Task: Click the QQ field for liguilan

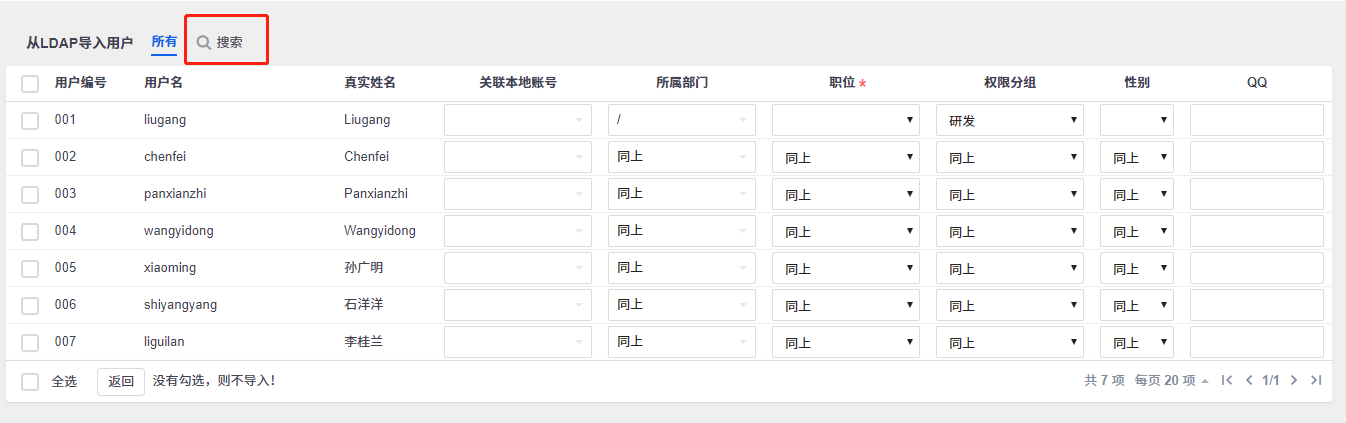Action: pyautogui.click(x=1256, y=342)
